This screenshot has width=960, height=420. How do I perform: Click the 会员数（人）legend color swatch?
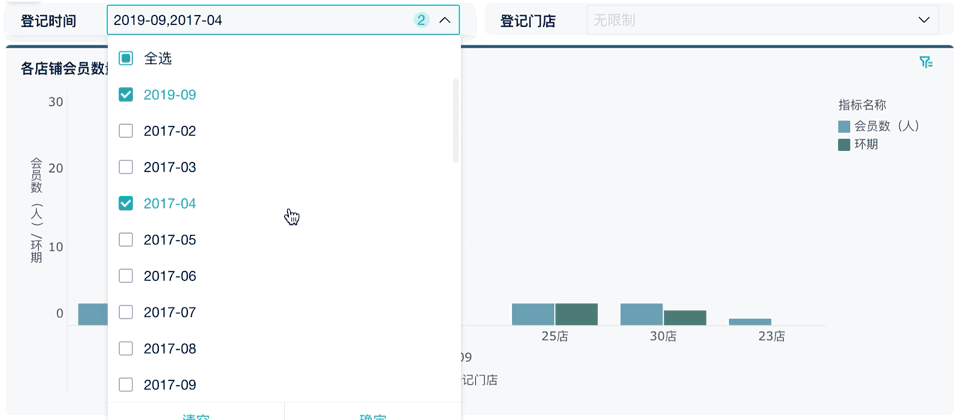(844, 127)
